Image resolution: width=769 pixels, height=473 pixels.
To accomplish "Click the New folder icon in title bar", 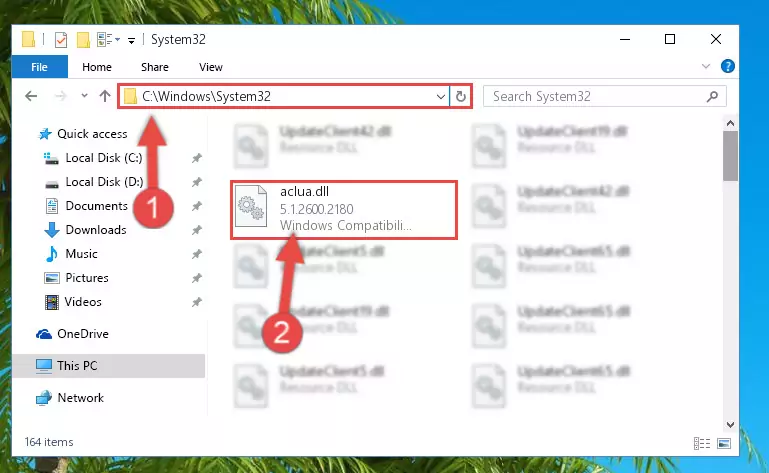I will (x=83, y=40).
